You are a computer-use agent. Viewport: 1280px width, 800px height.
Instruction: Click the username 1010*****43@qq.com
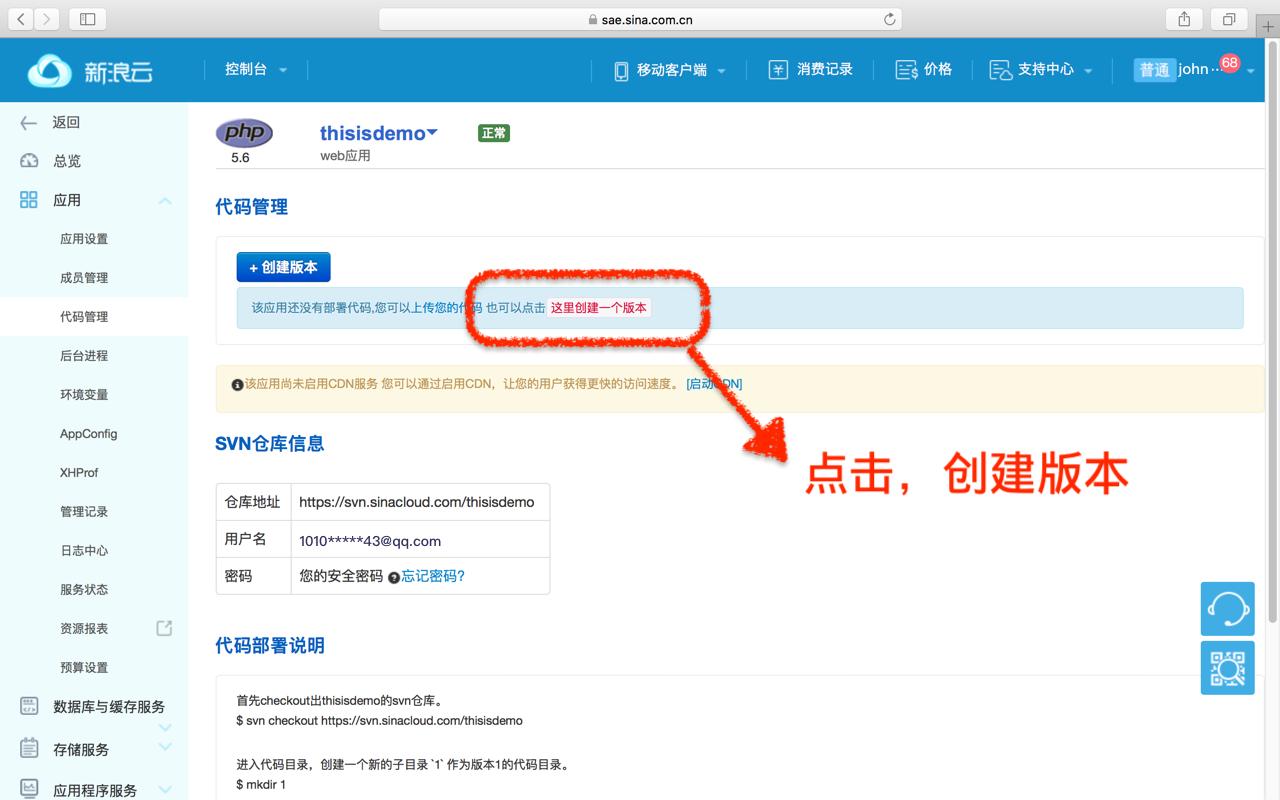[x=370, y=541]
